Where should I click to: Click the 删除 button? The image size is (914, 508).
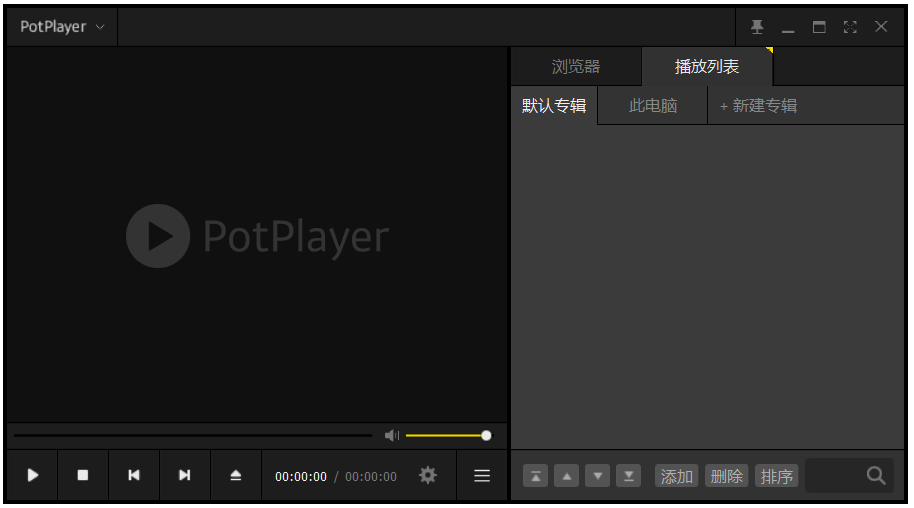pyautogui.click(x=727, y=476)
